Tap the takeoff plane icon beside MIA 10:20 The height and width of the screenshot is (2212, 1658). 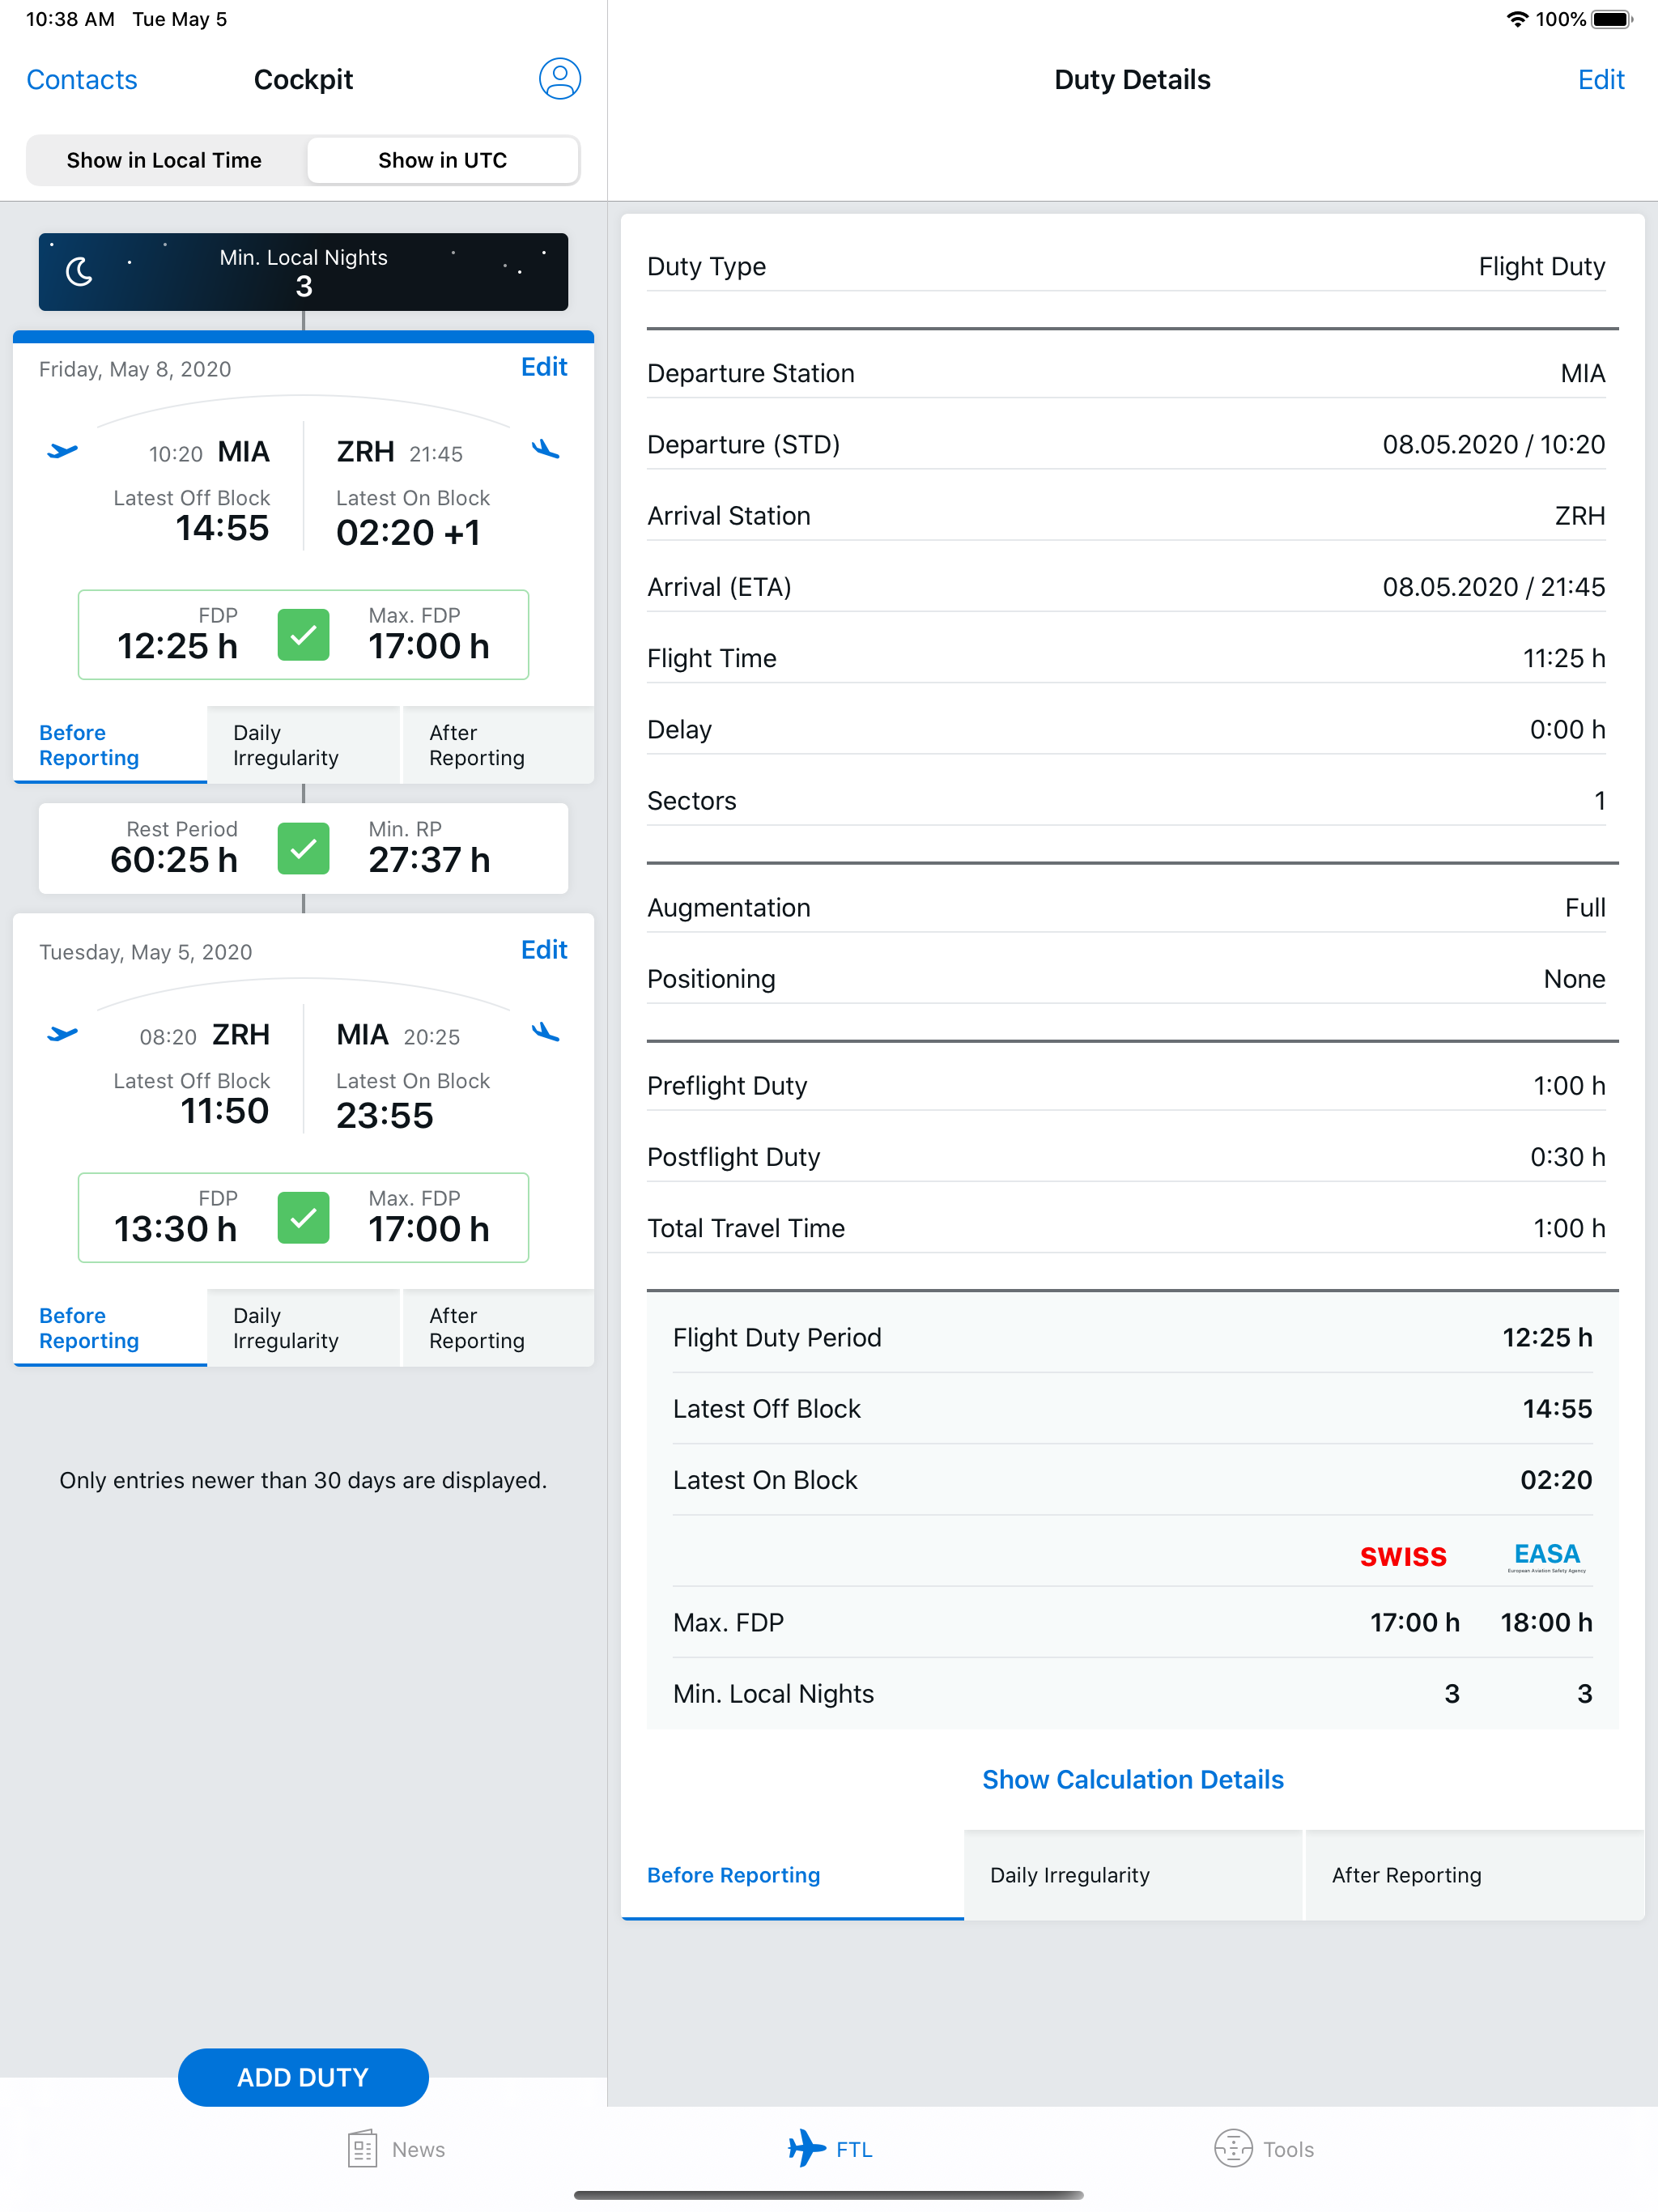(62, 451)
